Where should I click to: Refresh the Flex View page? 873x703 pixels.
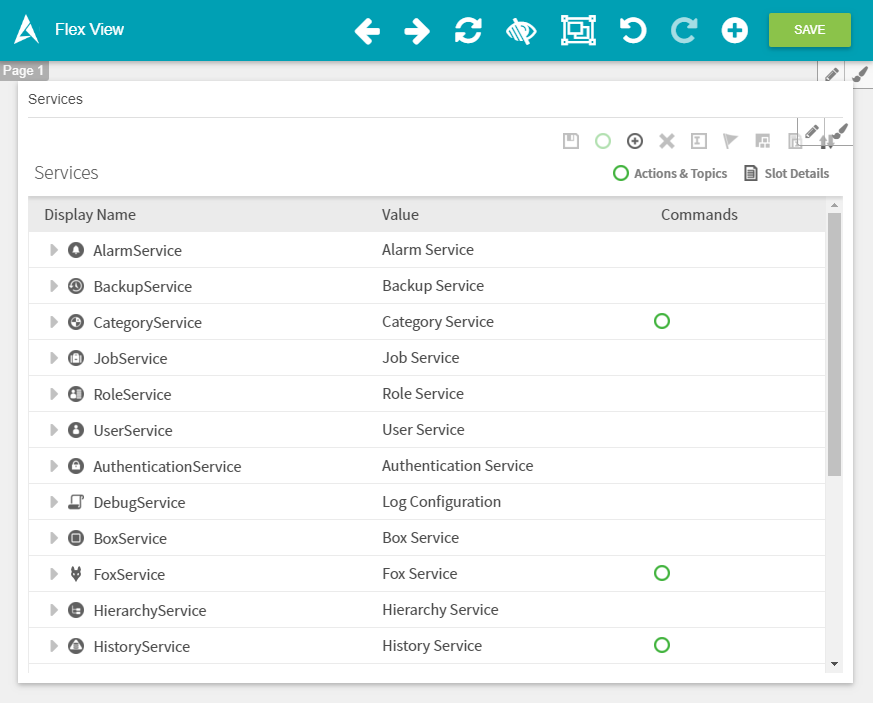[468, 30]
